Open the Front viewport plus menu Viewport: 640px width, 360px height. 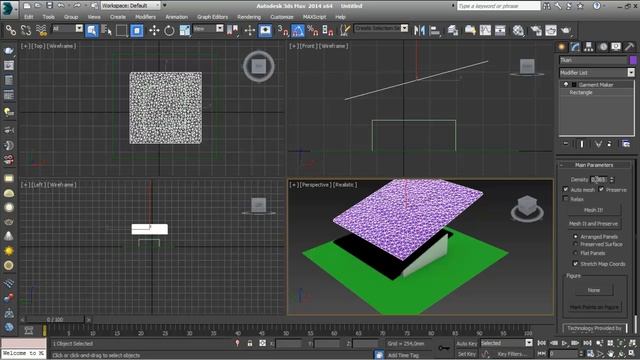coord(293,46)
